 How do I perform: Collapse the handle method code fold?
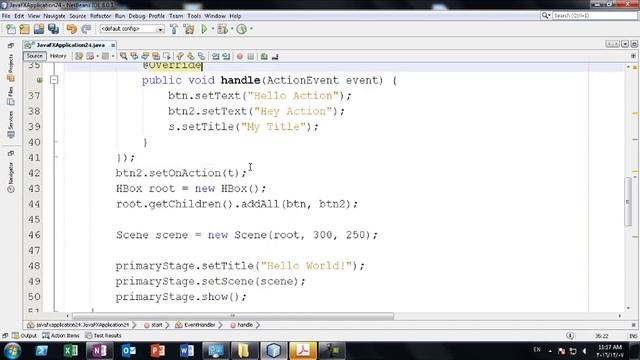[54, 80]
